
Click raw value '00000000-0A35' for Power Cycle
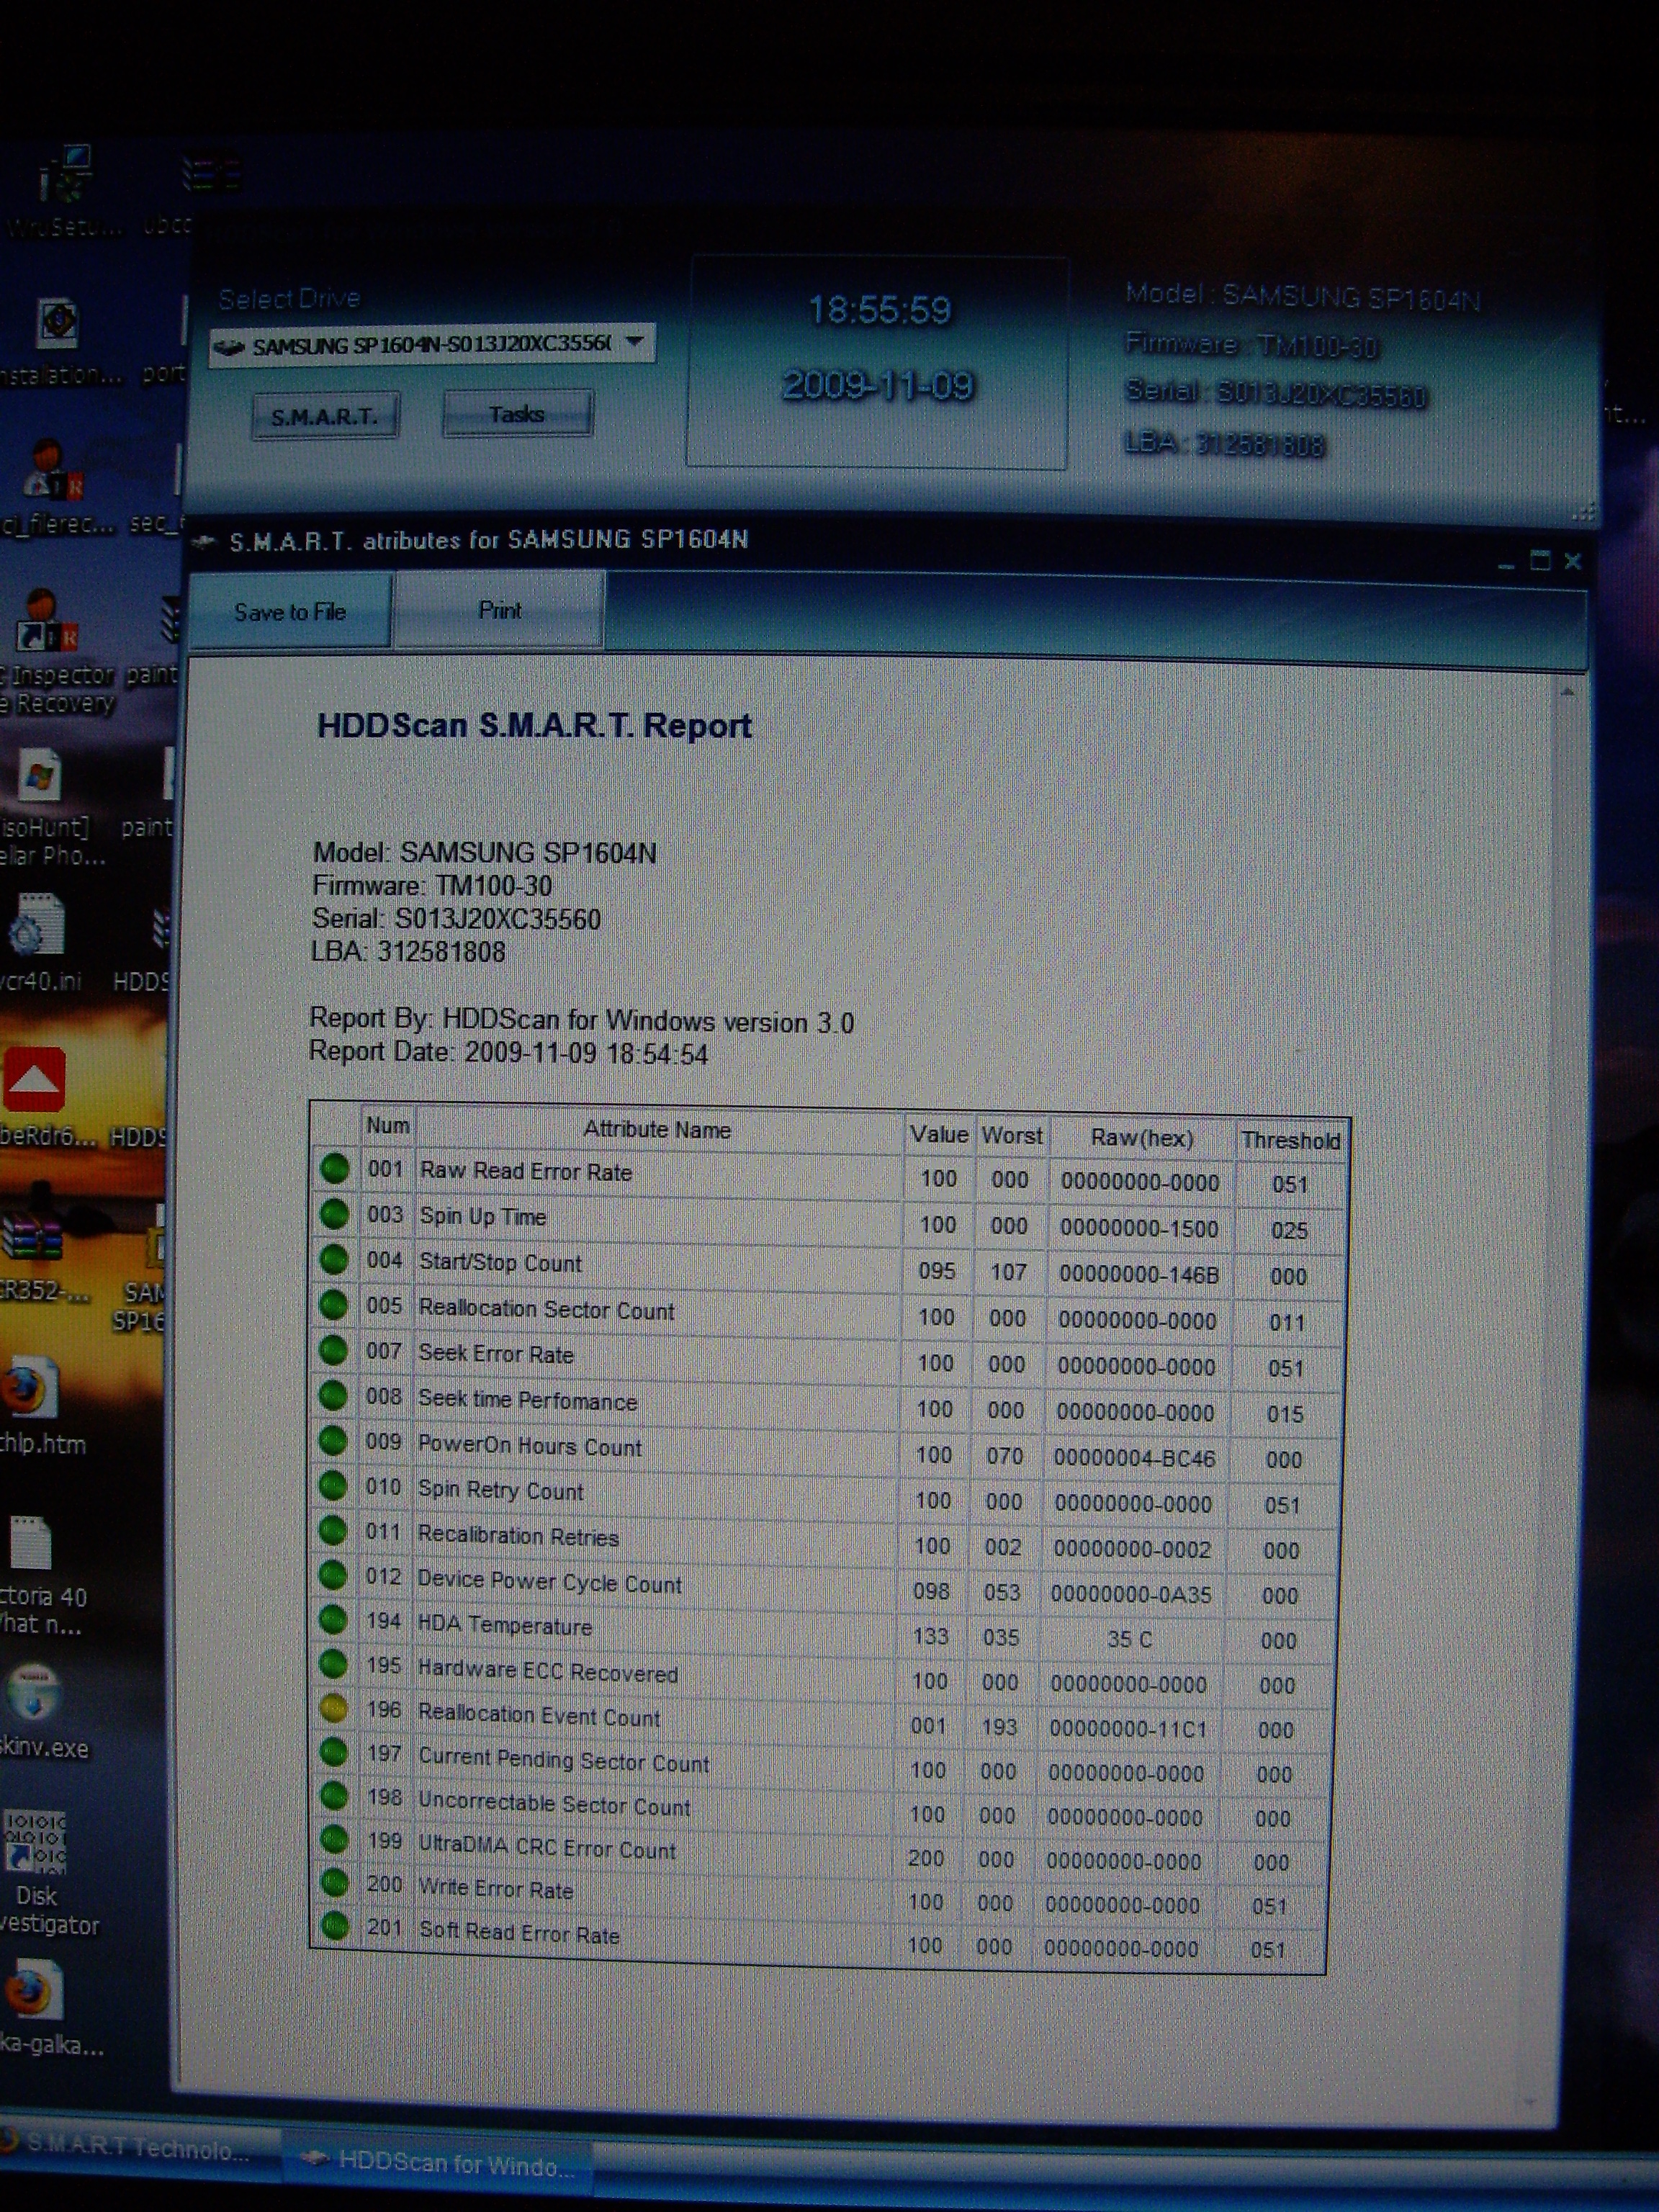[x=1131, y=1594]
